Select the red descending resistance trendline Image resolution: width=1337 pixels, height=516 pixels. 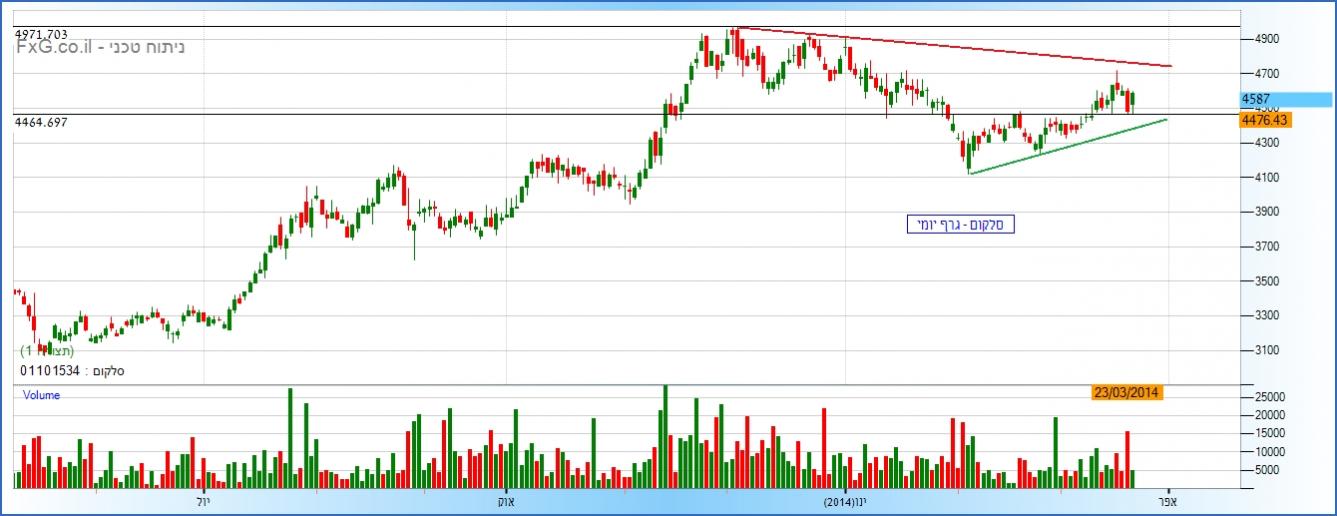pyautogui.click(x=950, y=46)
